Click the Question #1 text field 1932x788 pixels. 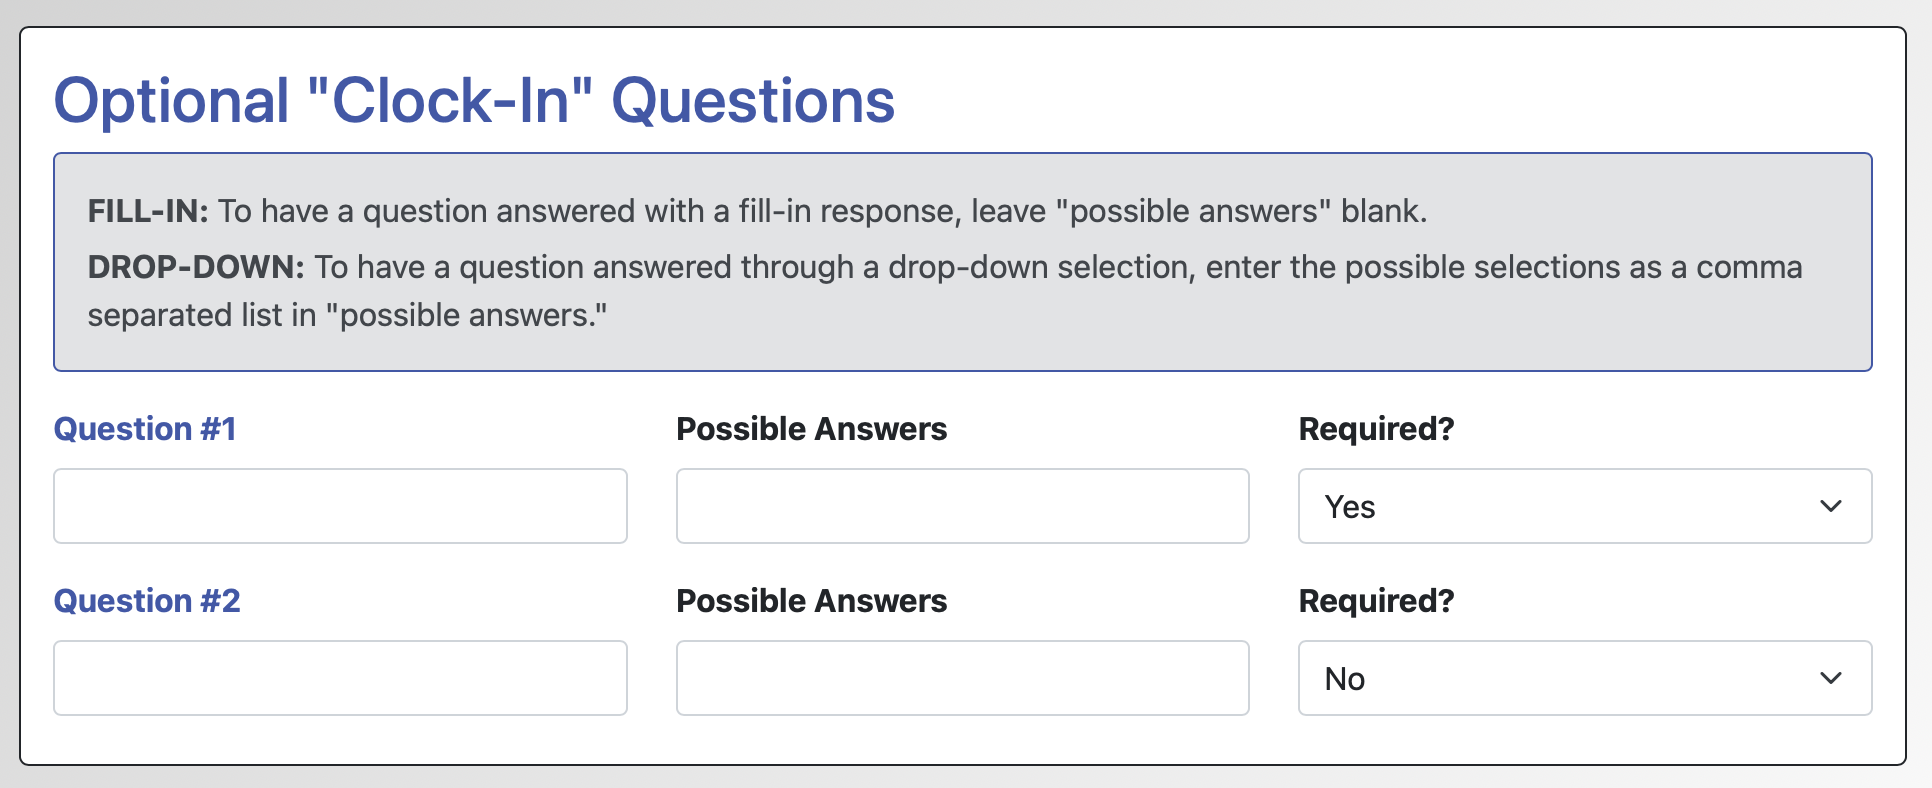coord(340,506)
